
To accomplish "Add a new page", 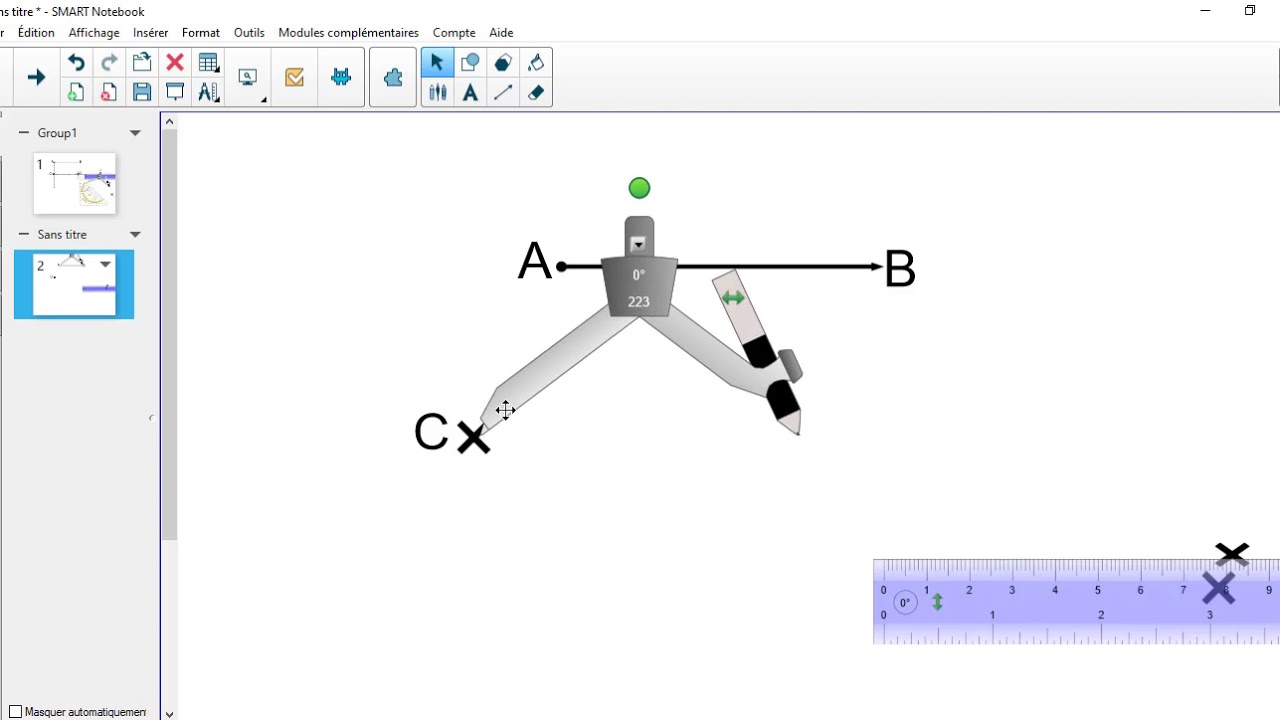I will click(x=76, y=92).
